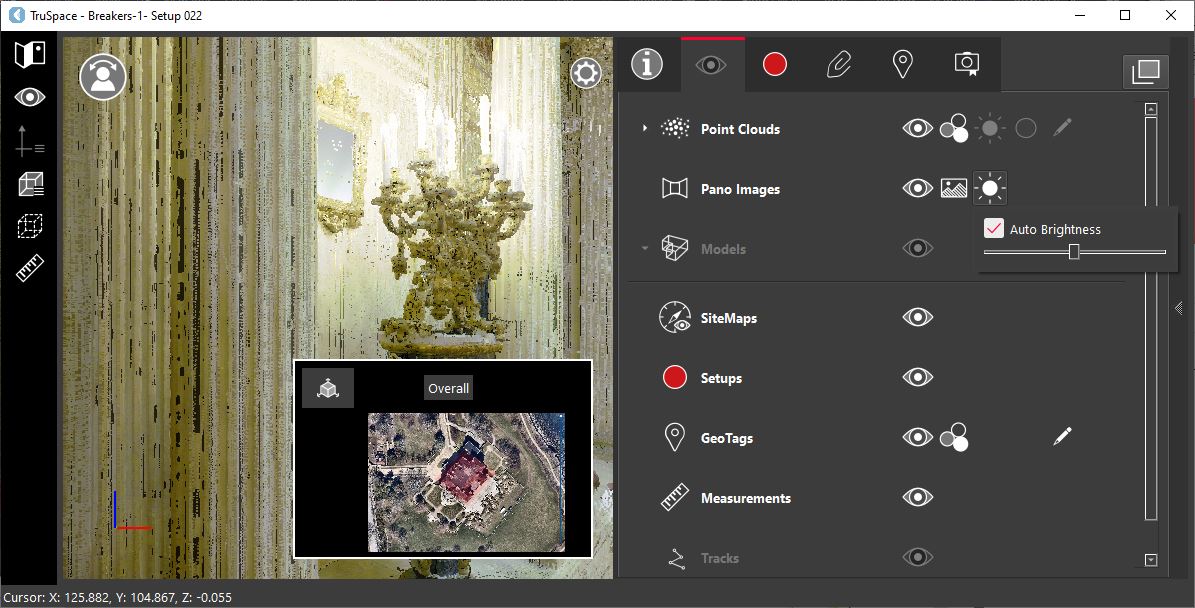This screenshot has width=1195, height=608.
Task: Uncheck the Auto Brightness checkbox
Action: pyautogui.click(x=994, y=229)
